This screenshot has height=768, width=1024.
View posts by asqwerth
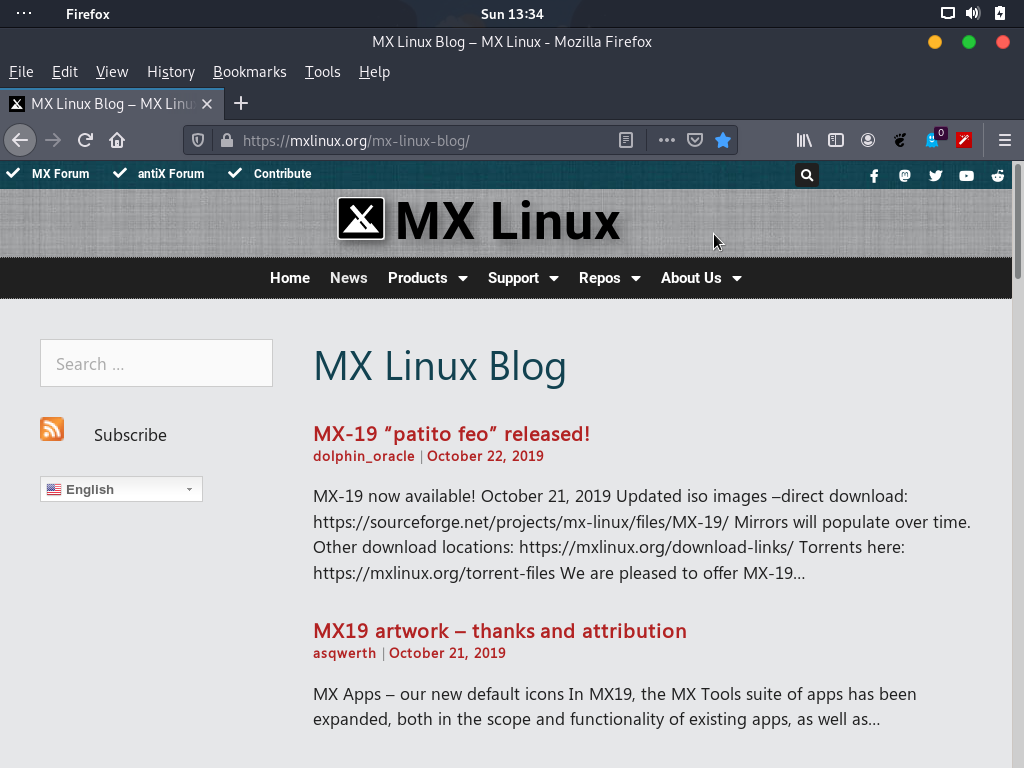(344, 653)
